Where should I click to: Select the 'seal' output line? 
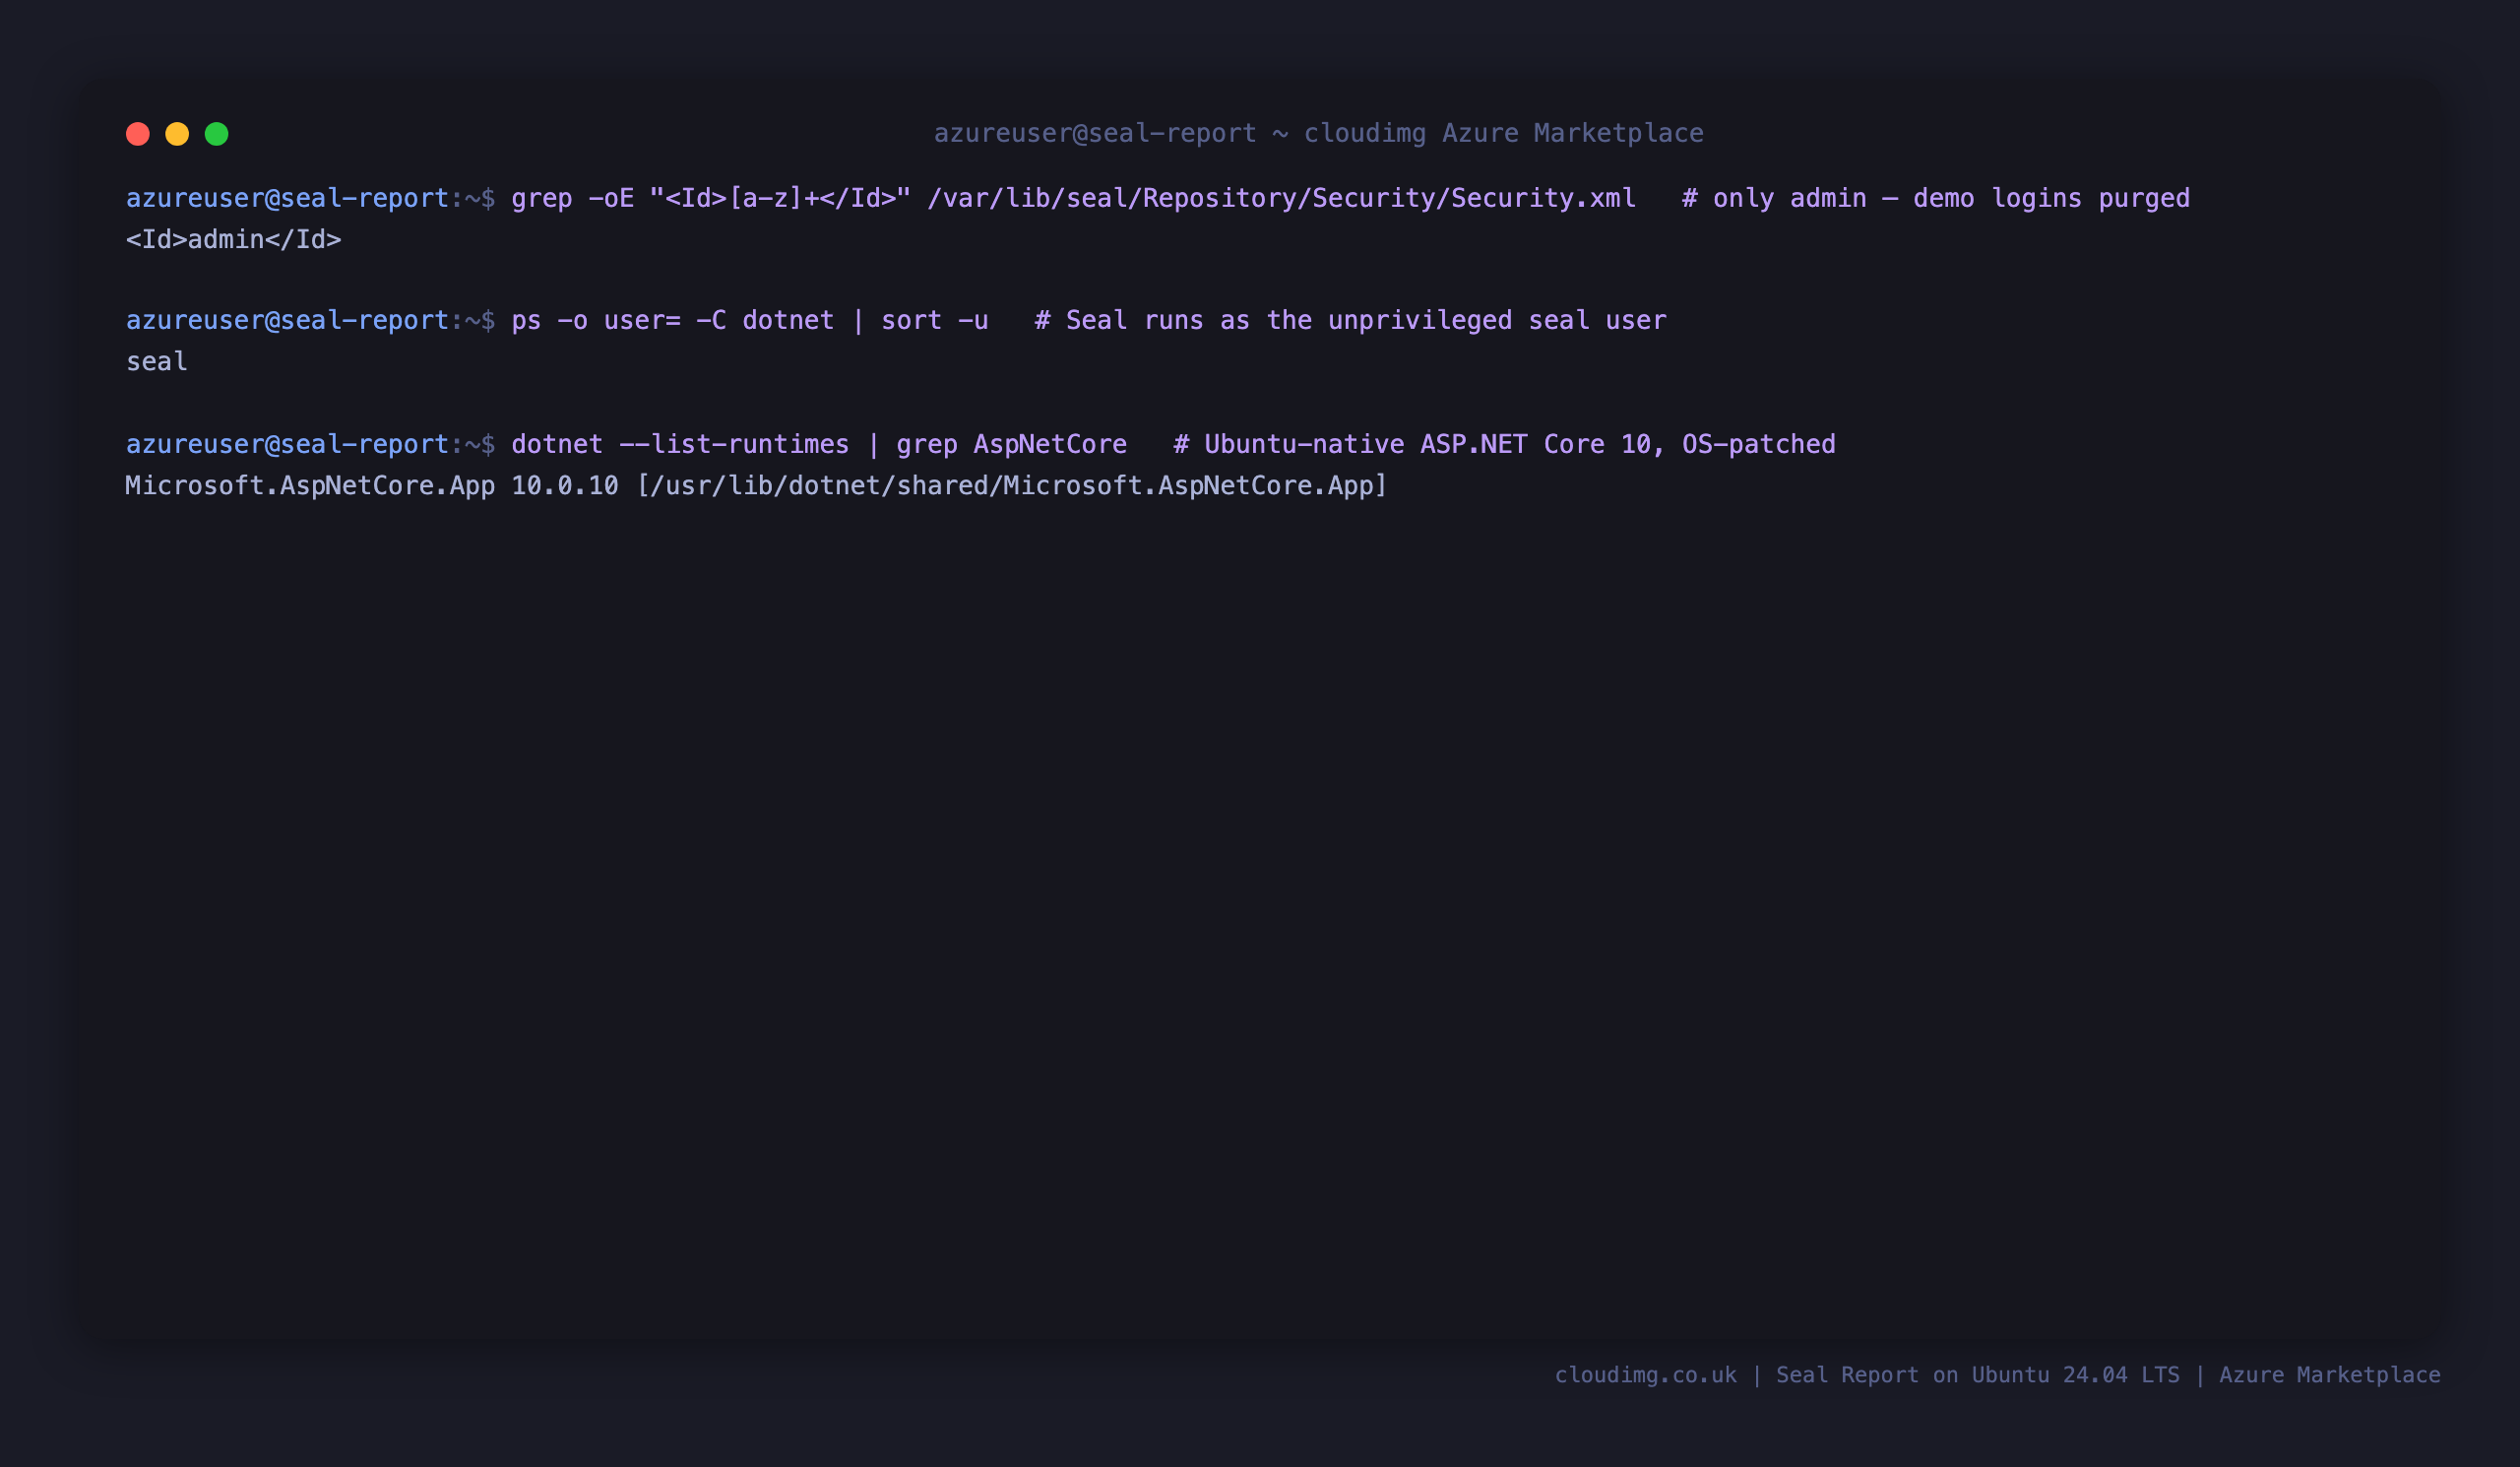point(157,361)
